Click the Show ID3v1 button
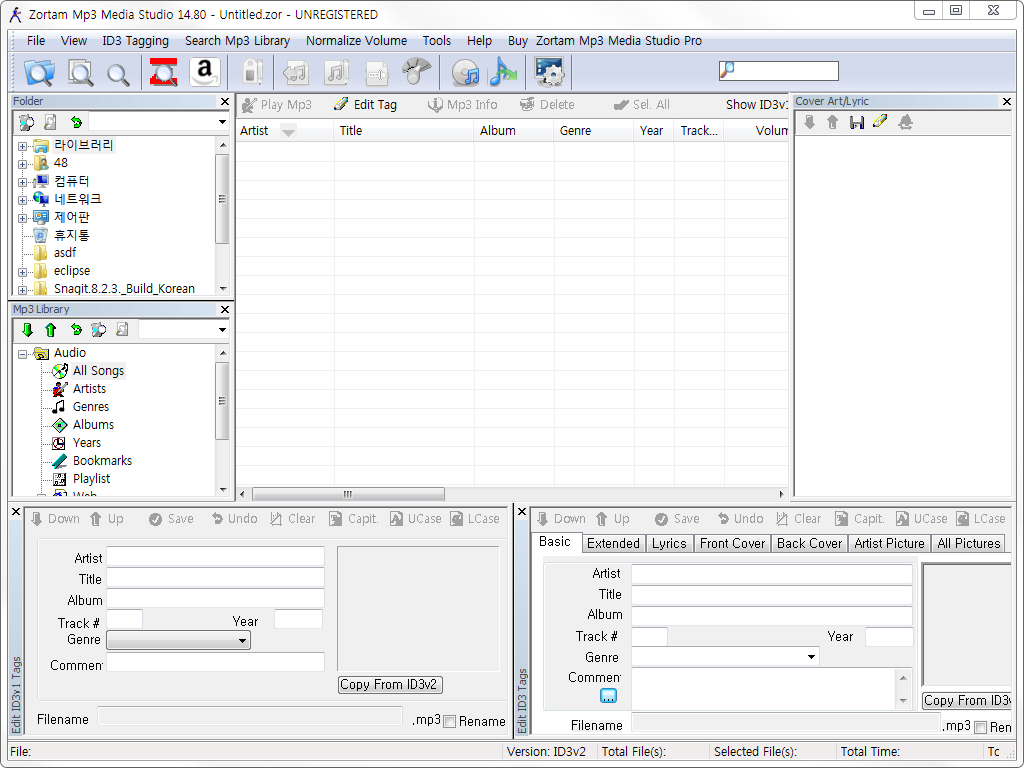This screenshot has height=768, width=1024. pyautogui.click(x=756, y=104)
